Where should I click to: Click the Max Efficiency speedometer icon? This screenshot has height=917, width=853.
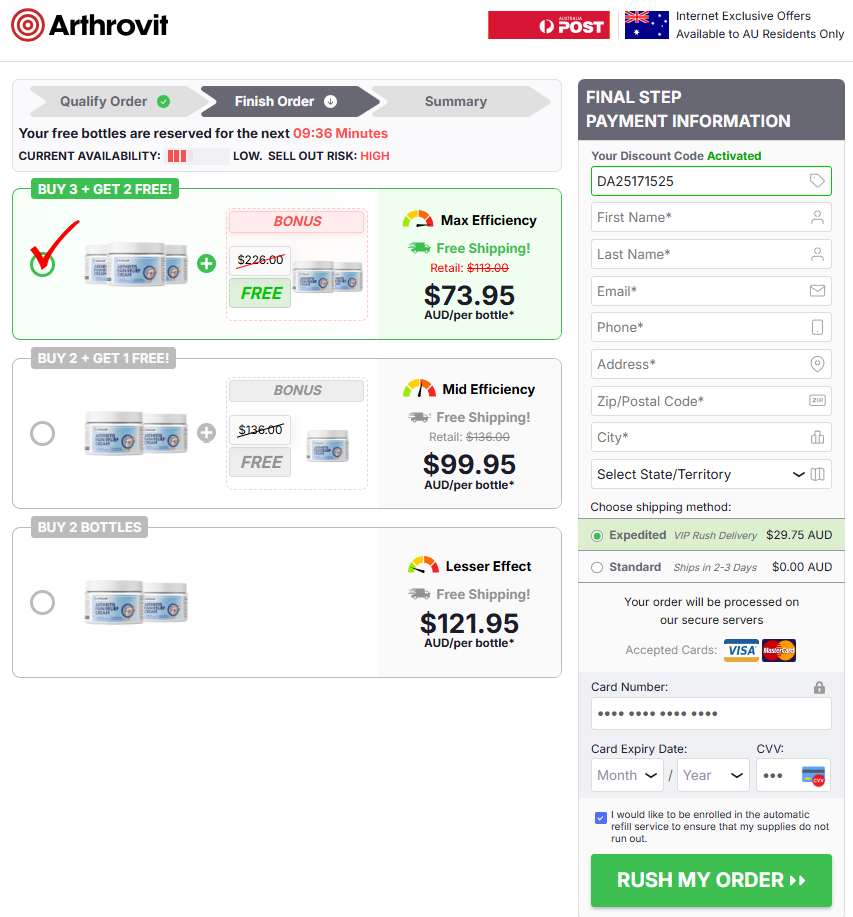417,218
